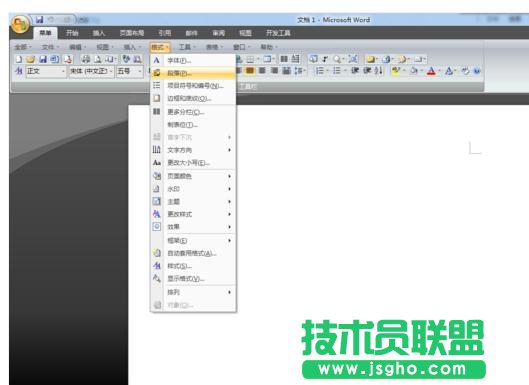Click the Print Preview icon
Viewport: 529px width, 385px height.
(98, 59)
